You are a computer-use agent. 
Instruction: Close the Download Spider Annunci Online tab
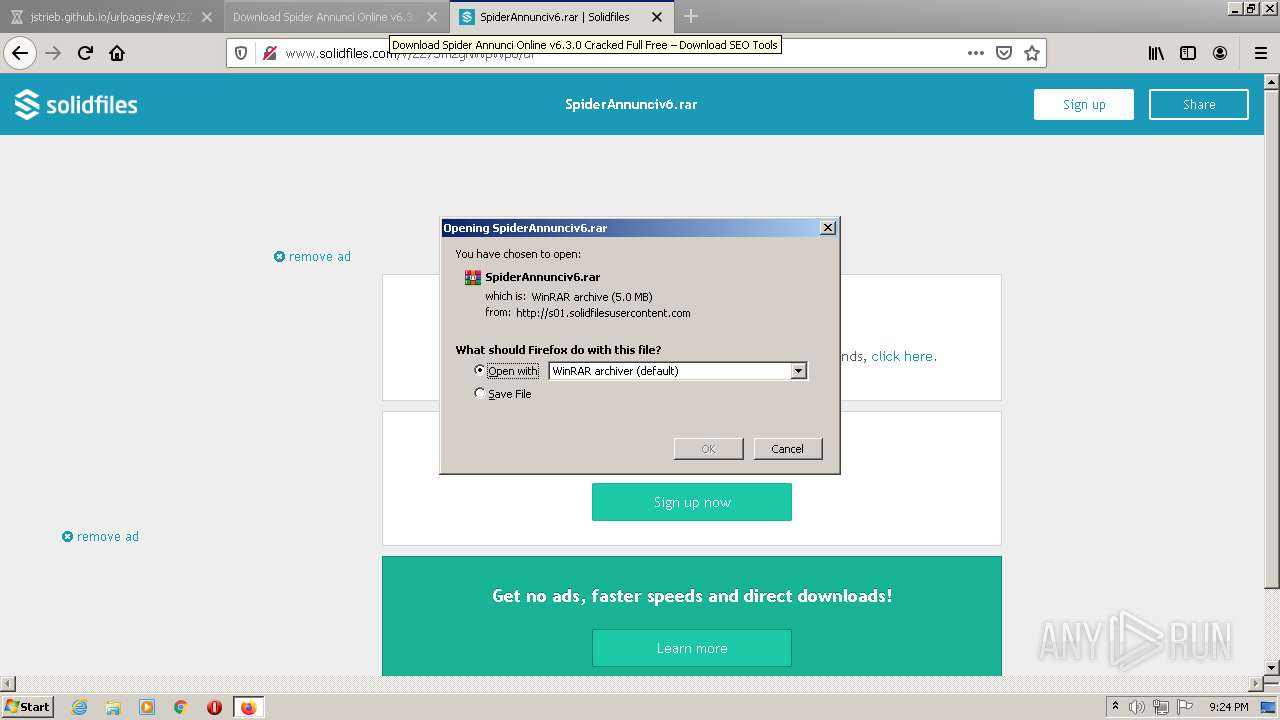pyautogui.click(x=432, y=17)
